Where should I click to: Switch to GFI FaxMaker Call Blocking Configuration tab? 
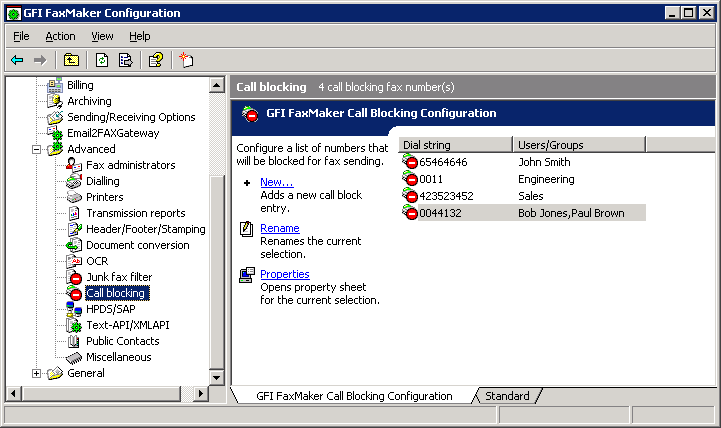pos(355,396)
